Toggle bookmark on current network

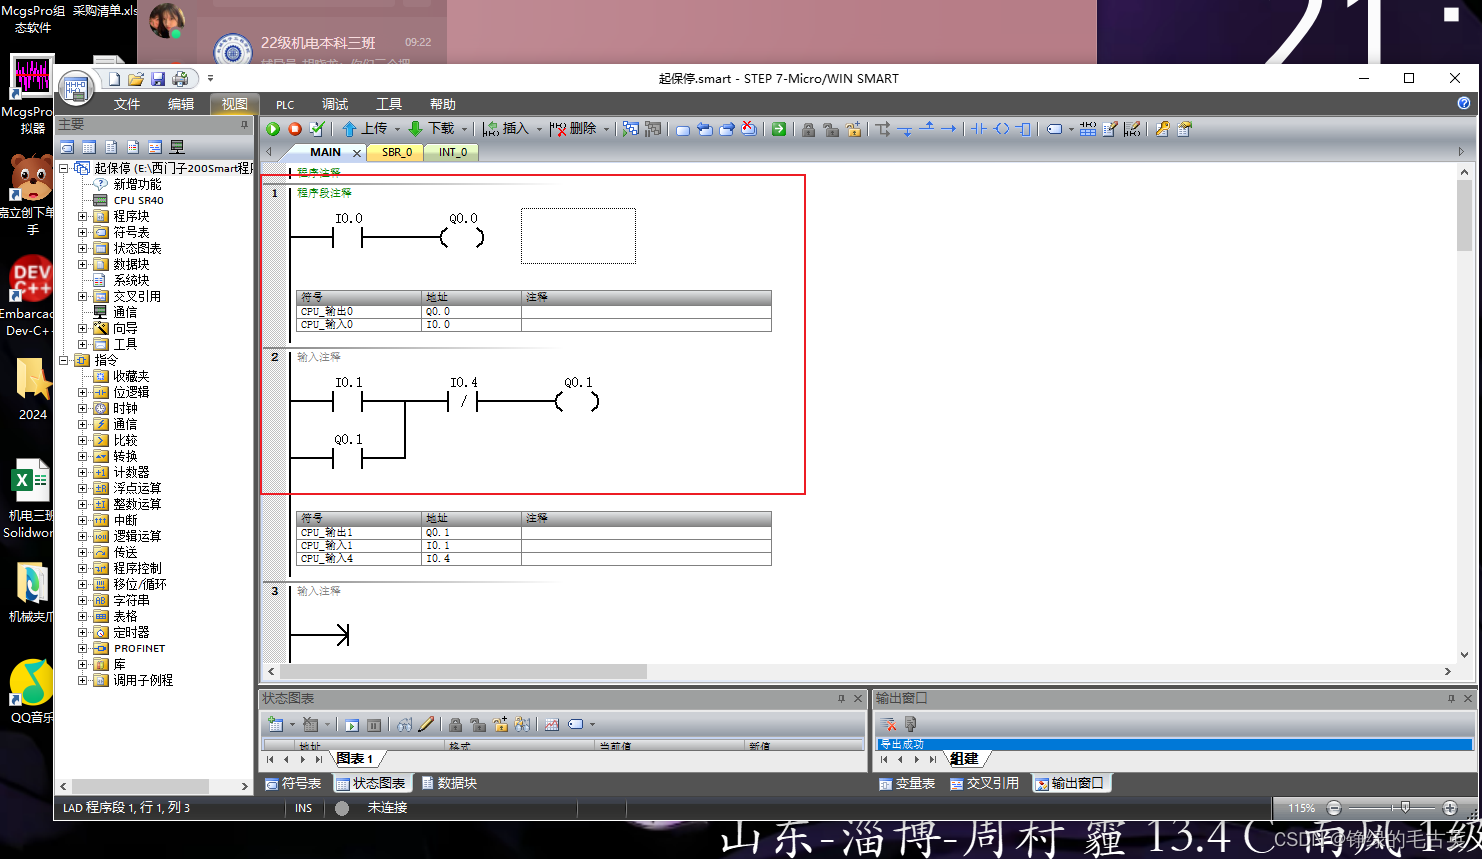(683, 129)
